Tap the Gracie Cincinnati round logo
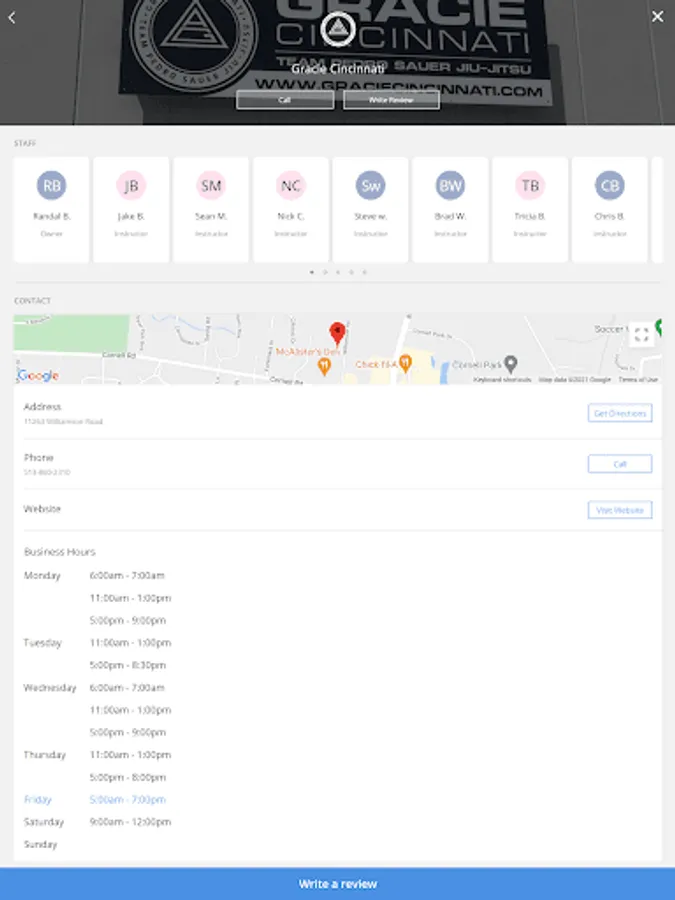 338,29
